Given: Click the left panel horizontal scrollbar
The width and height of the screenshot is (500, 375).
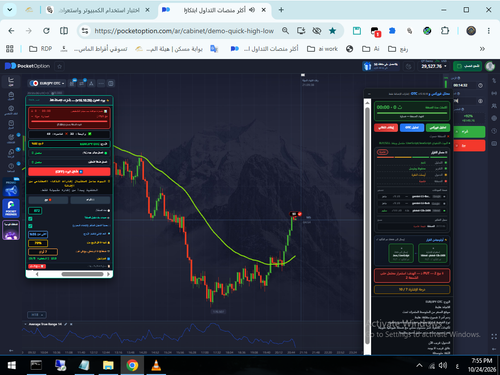Looking at the screenshot, I should click(82, 274).
